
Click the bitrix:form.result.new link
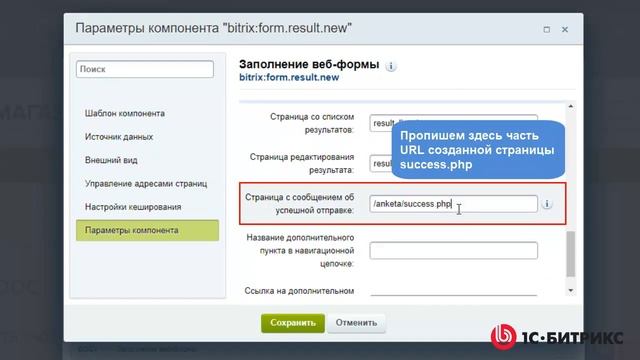coord(289,78)
